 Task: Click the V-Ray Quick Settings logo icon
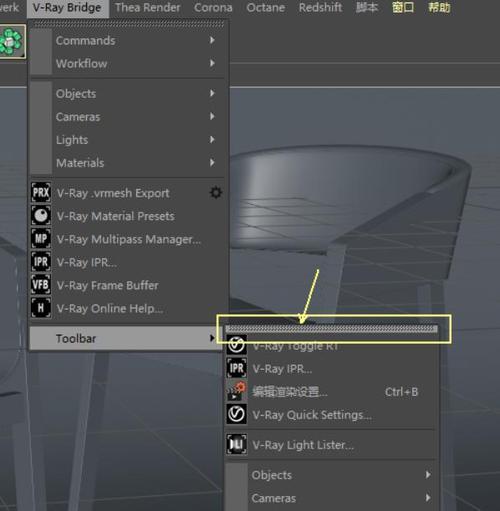tap(236, 414)
